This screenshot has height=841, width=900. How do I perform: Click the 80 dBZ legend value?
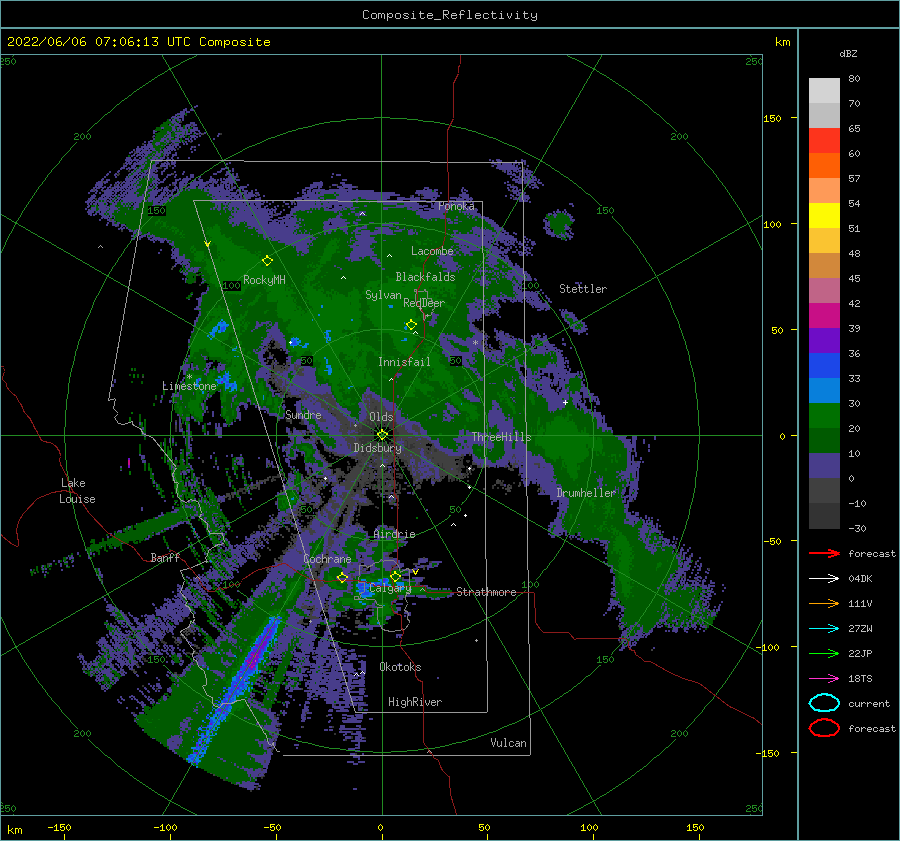(x=854, y=78)
